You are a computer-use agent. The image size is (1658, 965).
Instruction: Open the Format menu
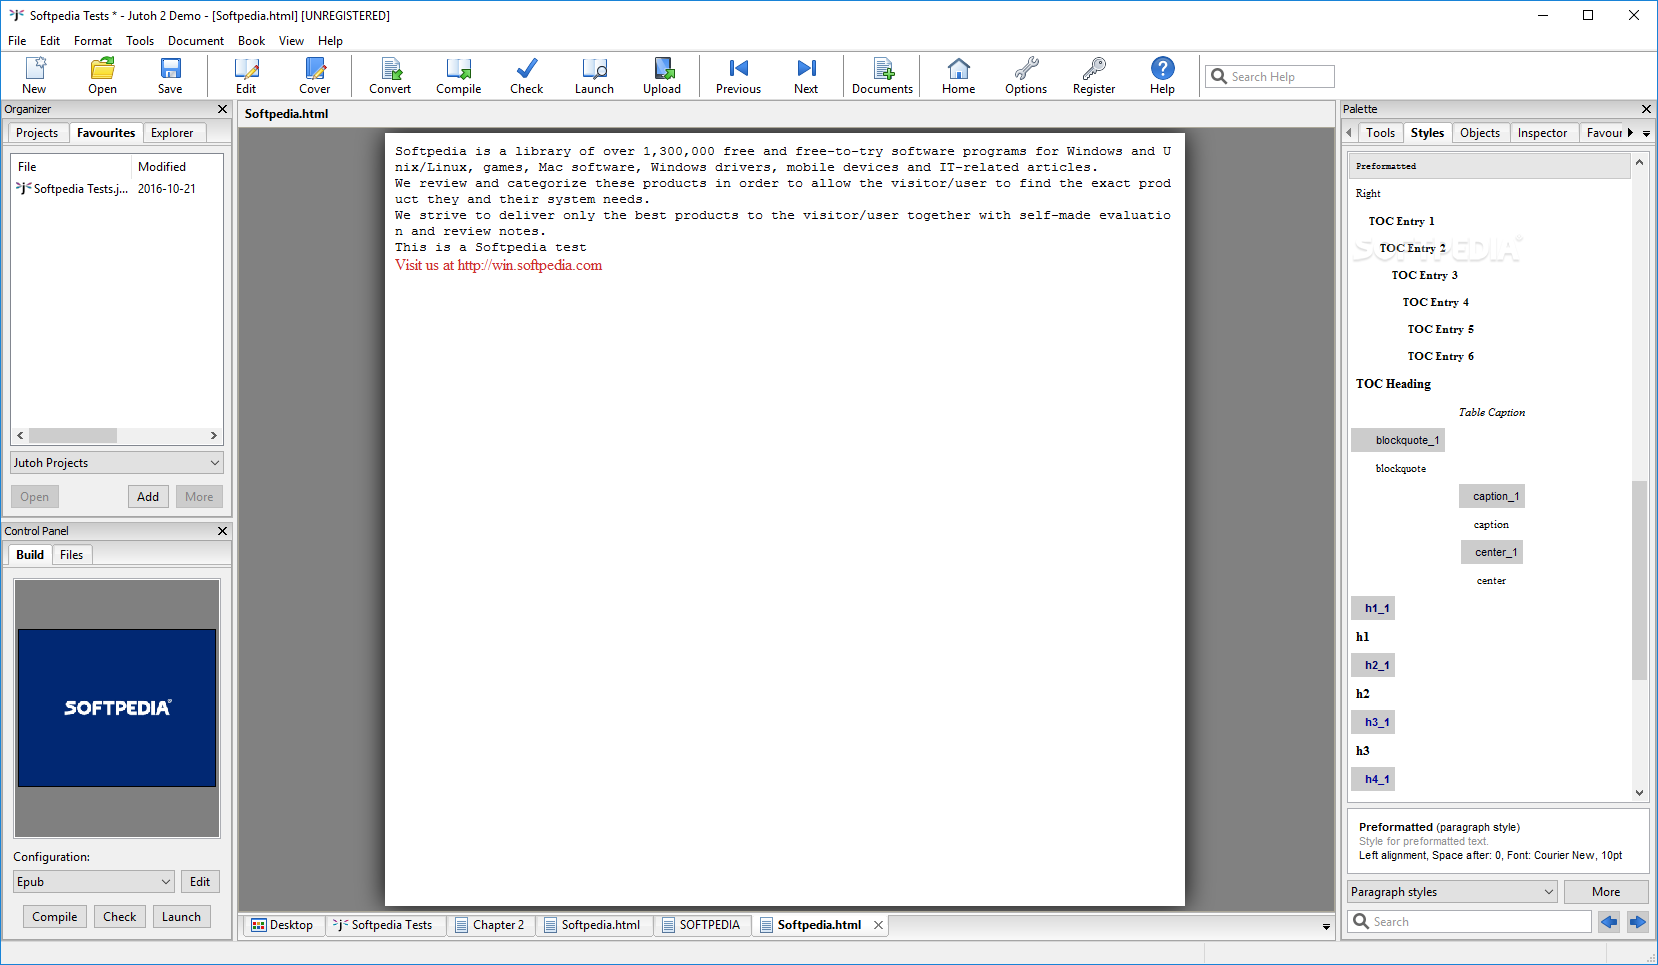click(93, 41)
